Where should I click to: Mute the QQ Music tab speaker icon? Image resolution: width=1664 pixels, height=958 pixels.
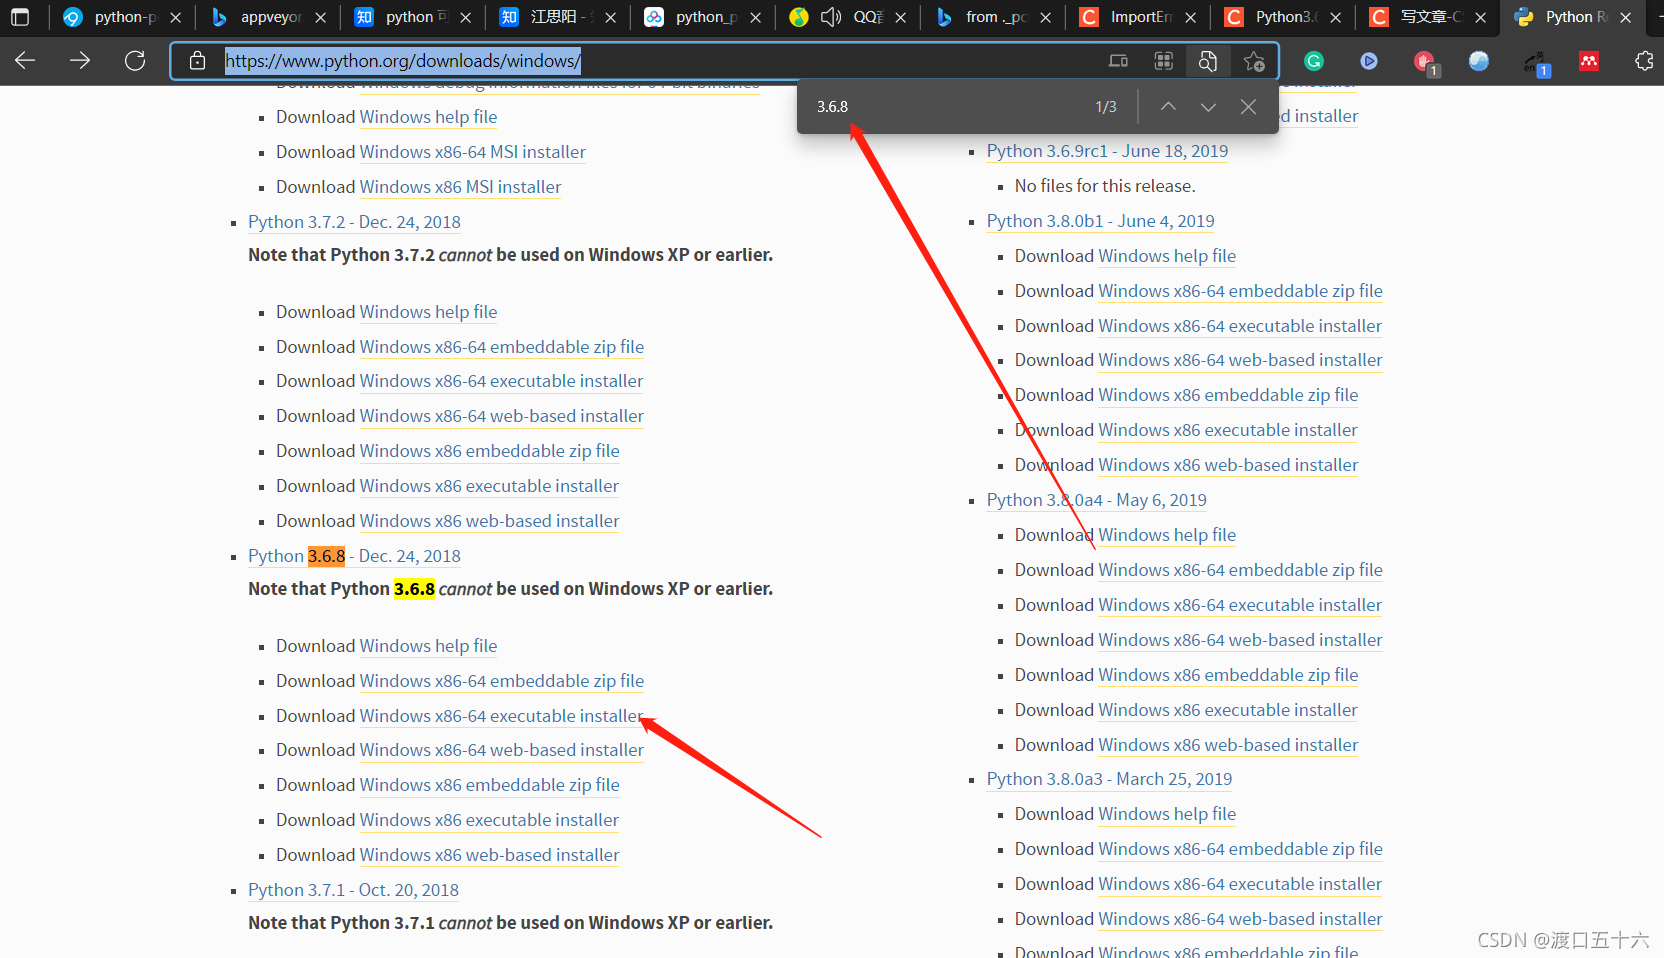click(831, 17)
